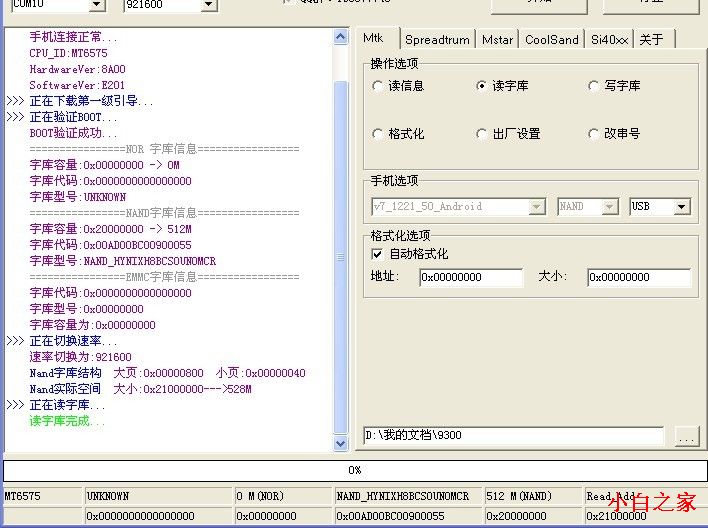The height and width of the screenshot is (528, 708).
Task: Switch to the Spreadtrum tab
Action: click(x=437, y=40)
